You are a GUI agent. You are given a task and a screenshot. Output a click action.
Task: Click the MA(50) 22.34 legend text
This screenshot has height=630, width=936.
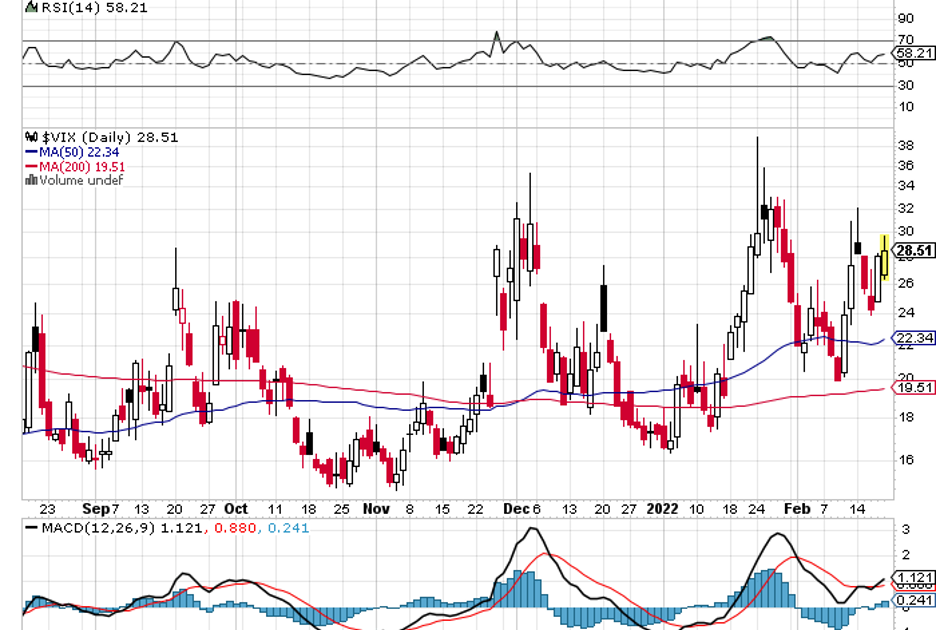pyautogui.click(x=78, y=152)
